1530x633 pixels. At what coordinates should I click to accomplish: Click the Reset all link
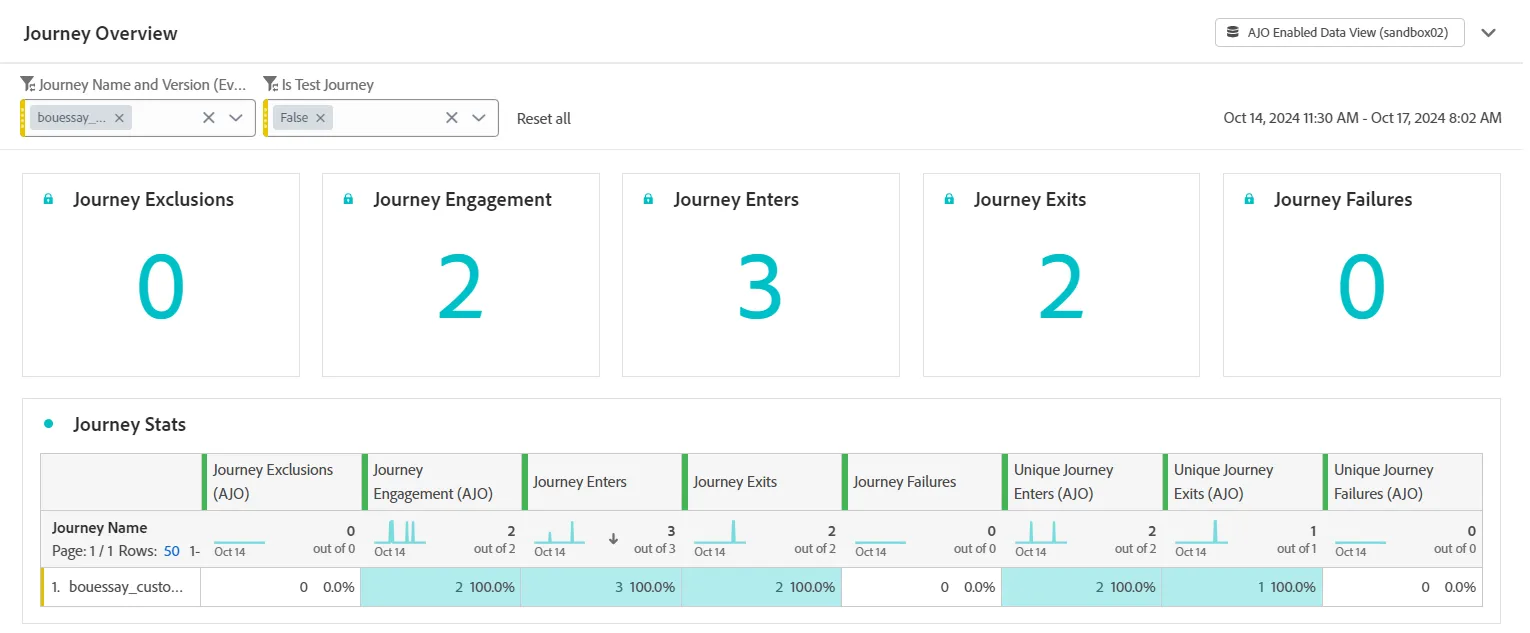pos(544,119)
